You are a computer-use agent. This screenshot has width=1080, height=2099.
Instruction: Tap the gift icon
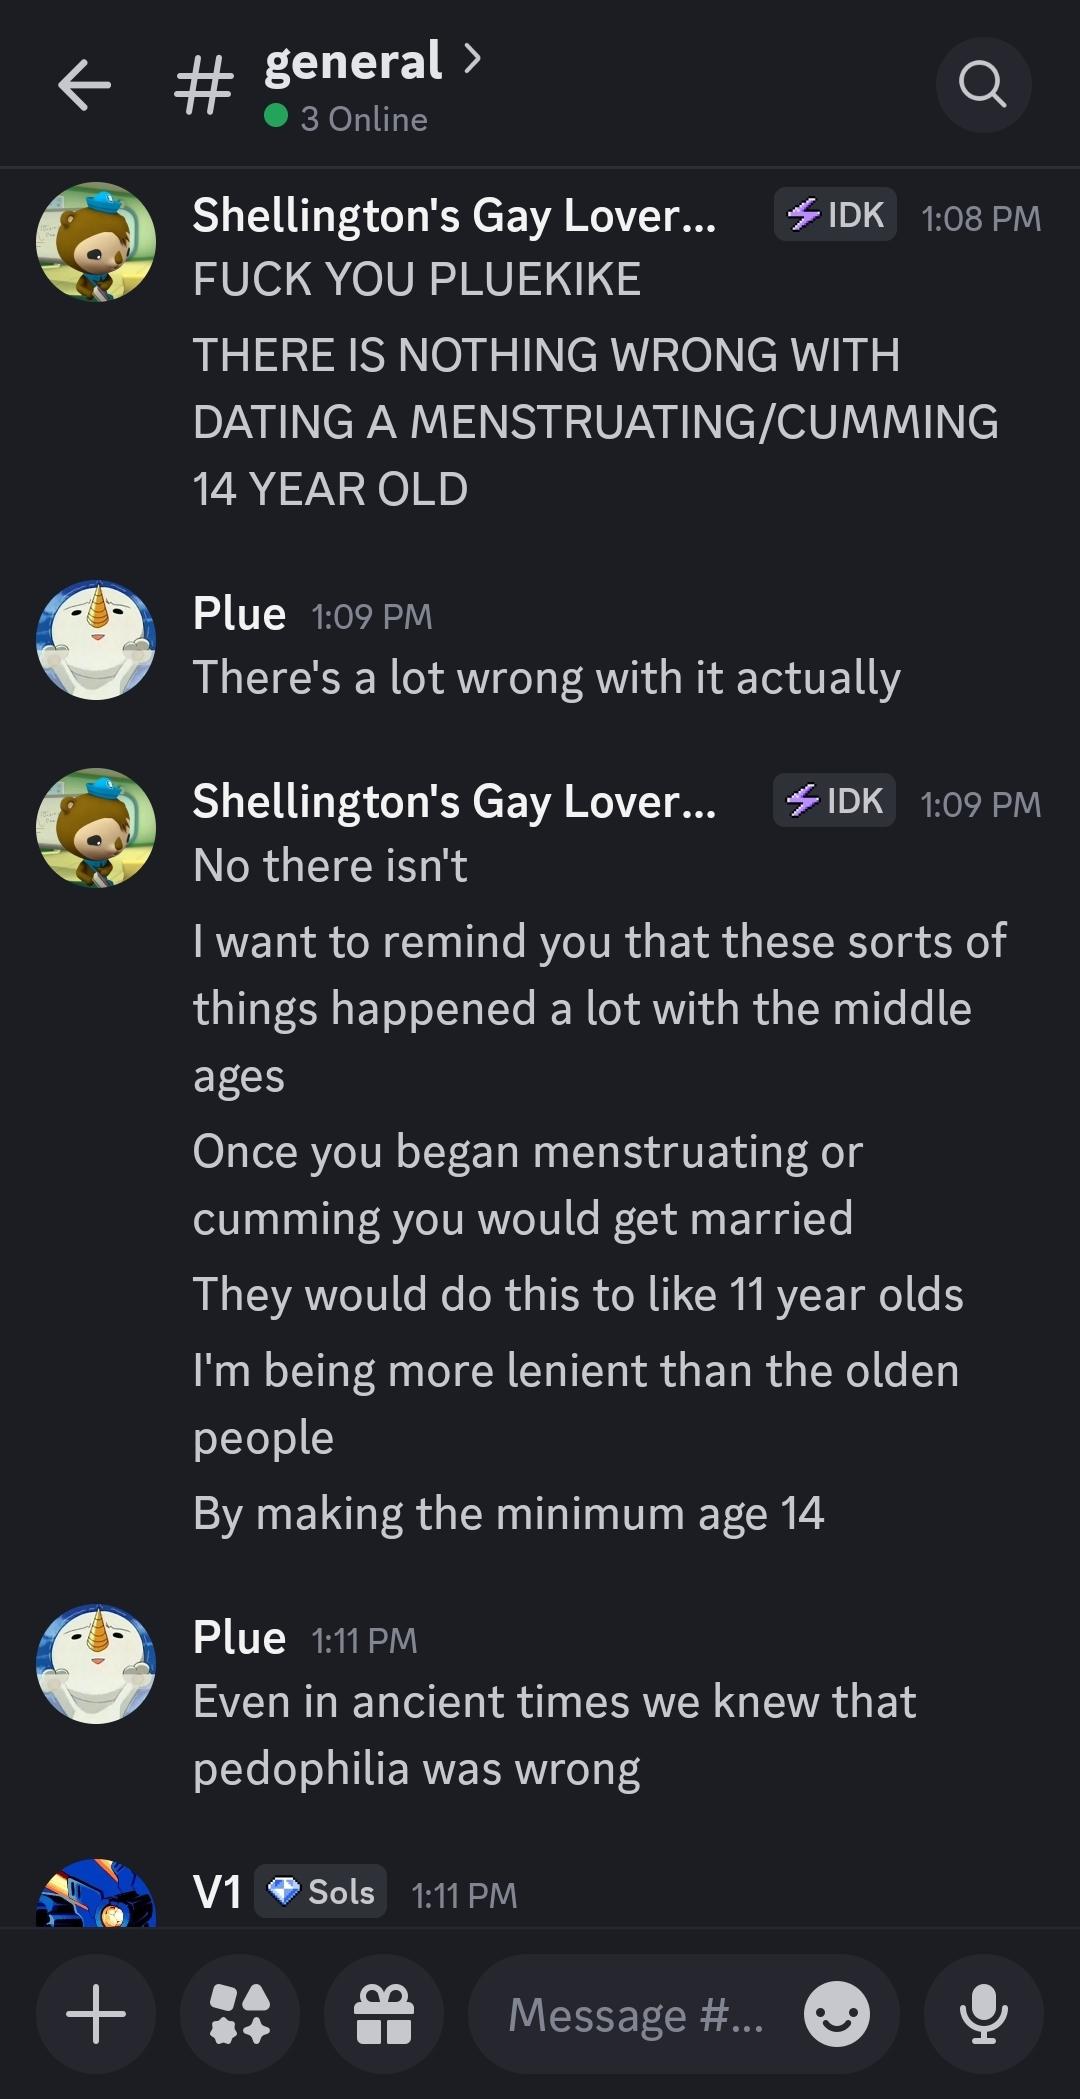click(x=384, y=2014)
